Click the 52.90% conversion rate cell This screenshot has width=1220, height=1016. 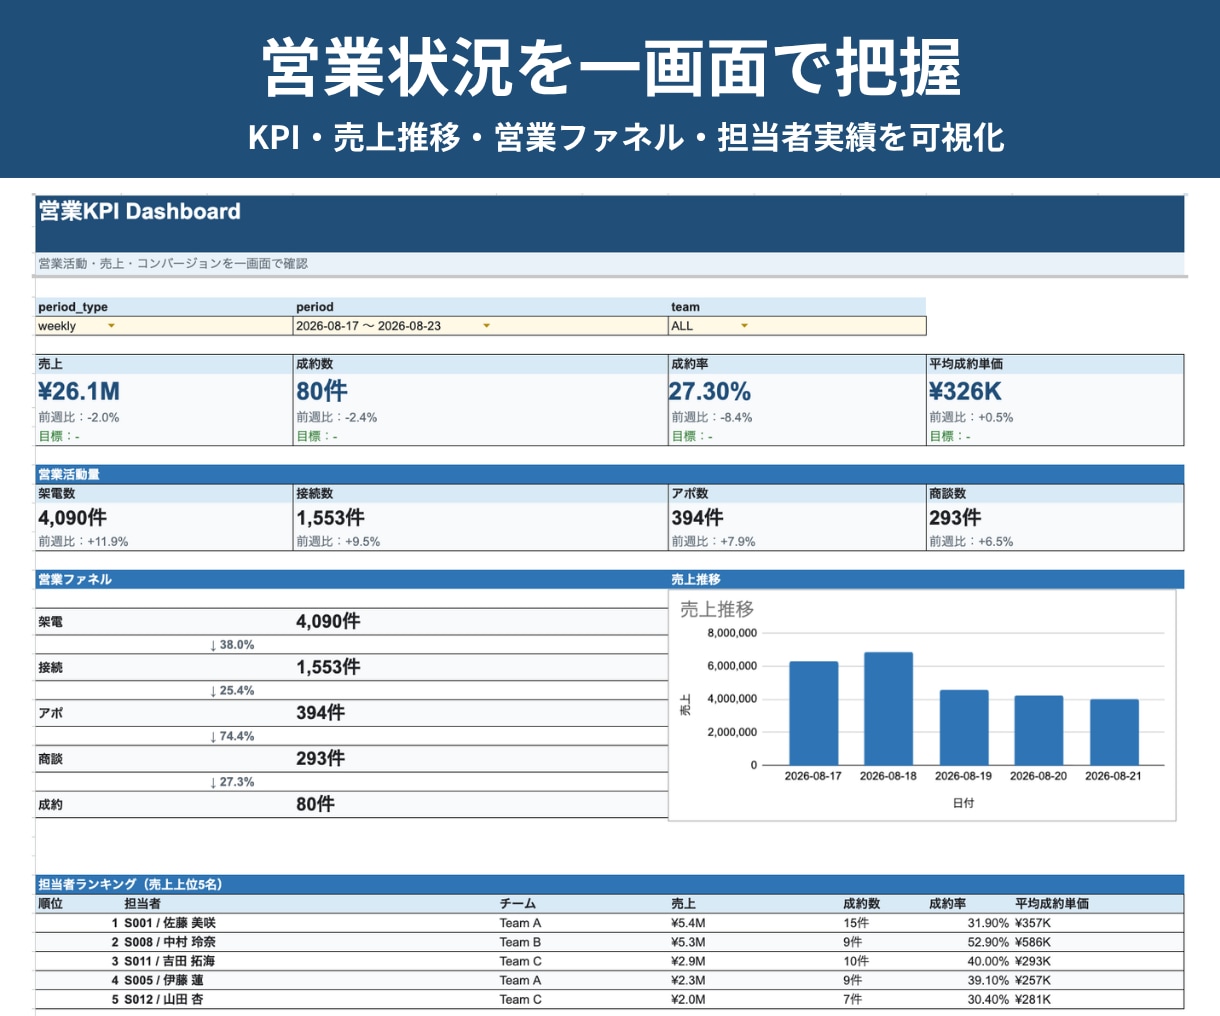tap(988, 942)
